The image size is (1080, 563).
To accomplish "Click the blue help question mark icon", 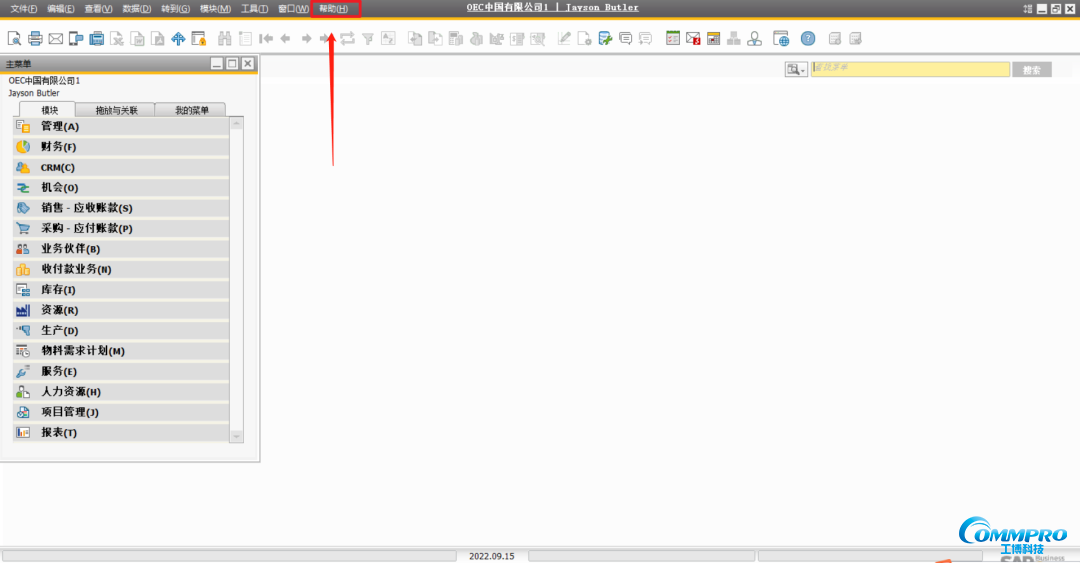I will (808, 39).
